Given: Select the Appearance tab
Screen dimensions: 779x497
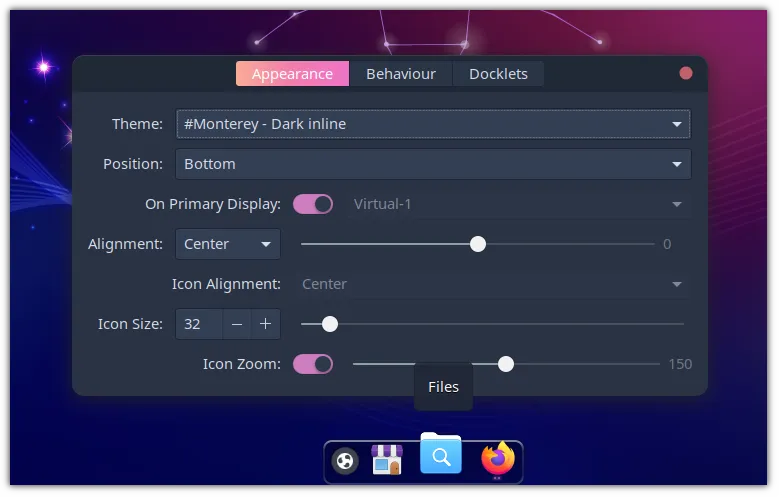Looking at the screenshot, I should pyautogui.click(x=292, y=74).
